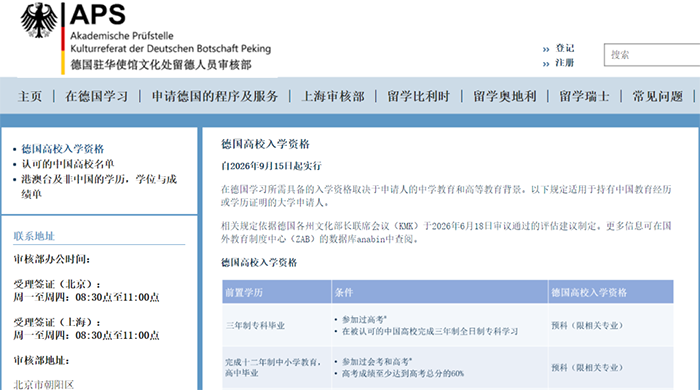Screen dimensions: 700x390
Task: Open sidebar link 港澳台及非中国的学历
Action: pyautogui.click(x=99, y=187)
